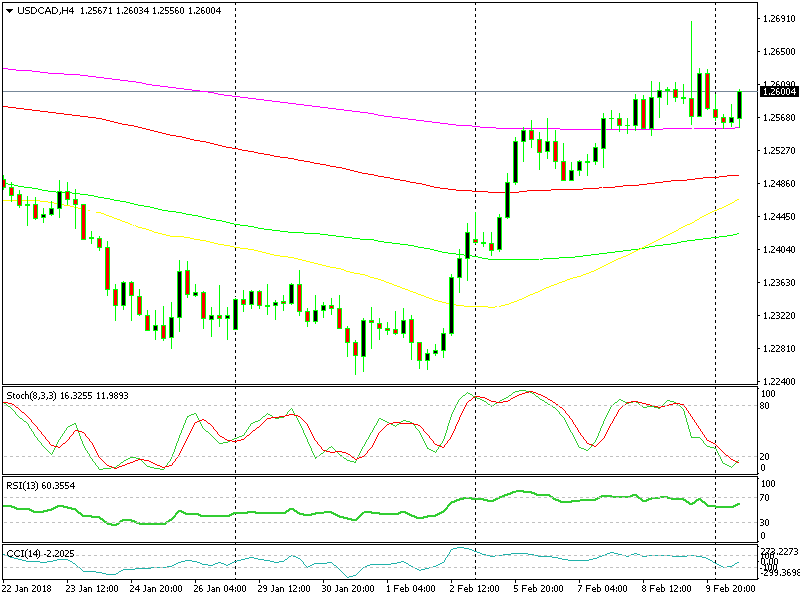Click the 1.24450 price scale value

click(x=779, y=217)
